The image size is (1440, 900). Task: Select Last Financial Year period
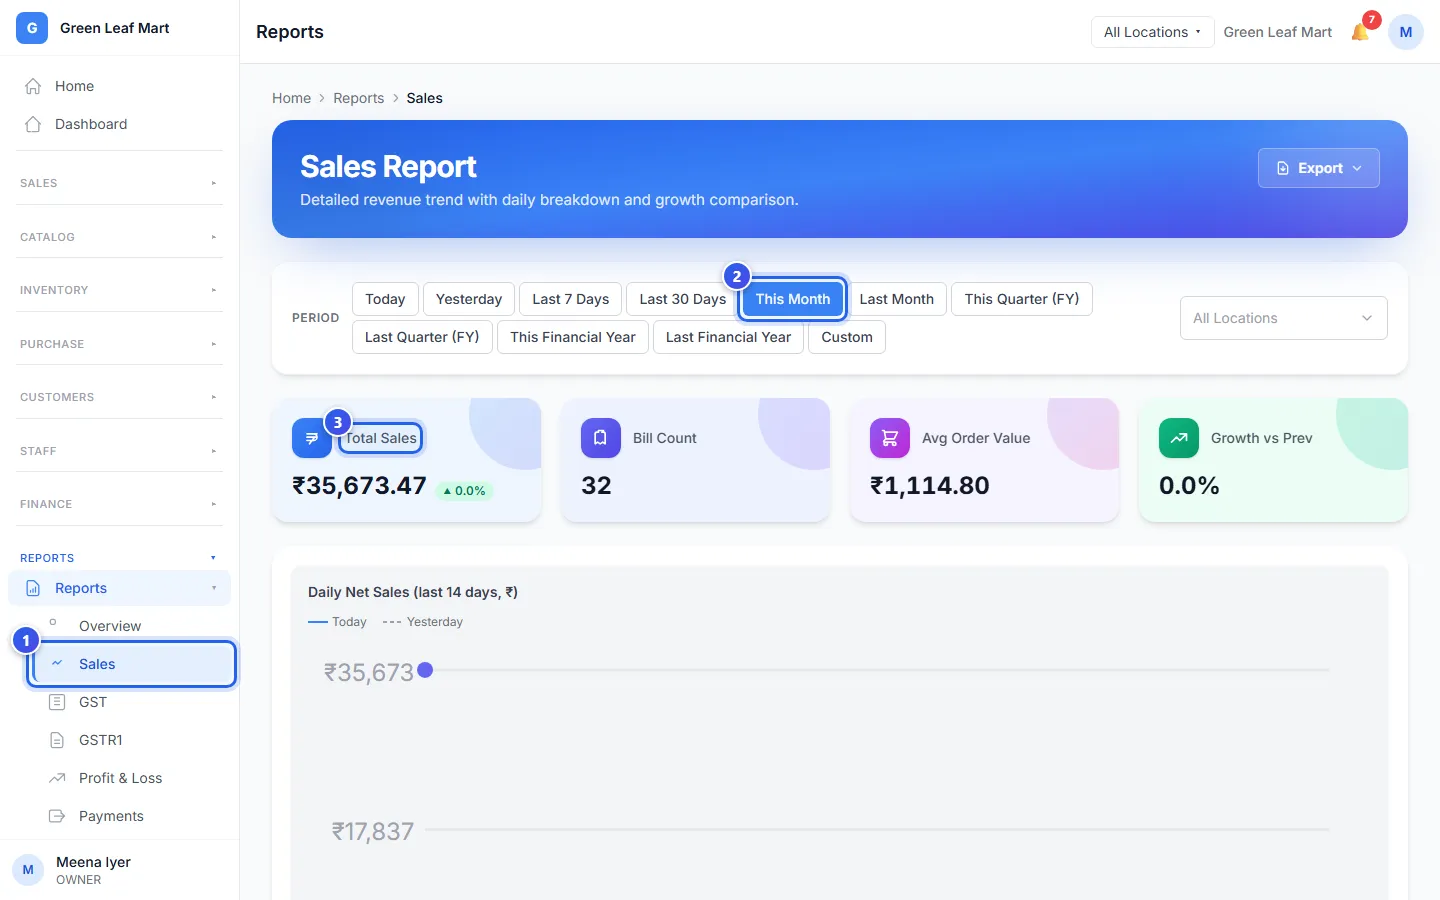[728, 337]
